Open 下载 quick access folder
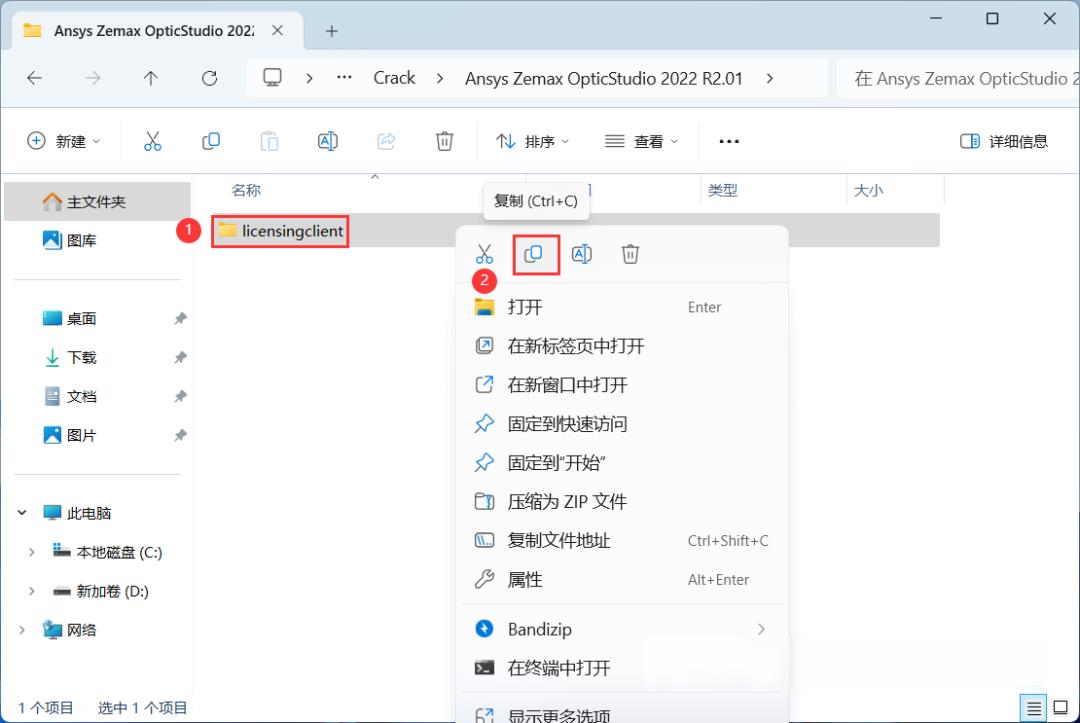This screenshot has height=723, width=1080. [81, 357]
